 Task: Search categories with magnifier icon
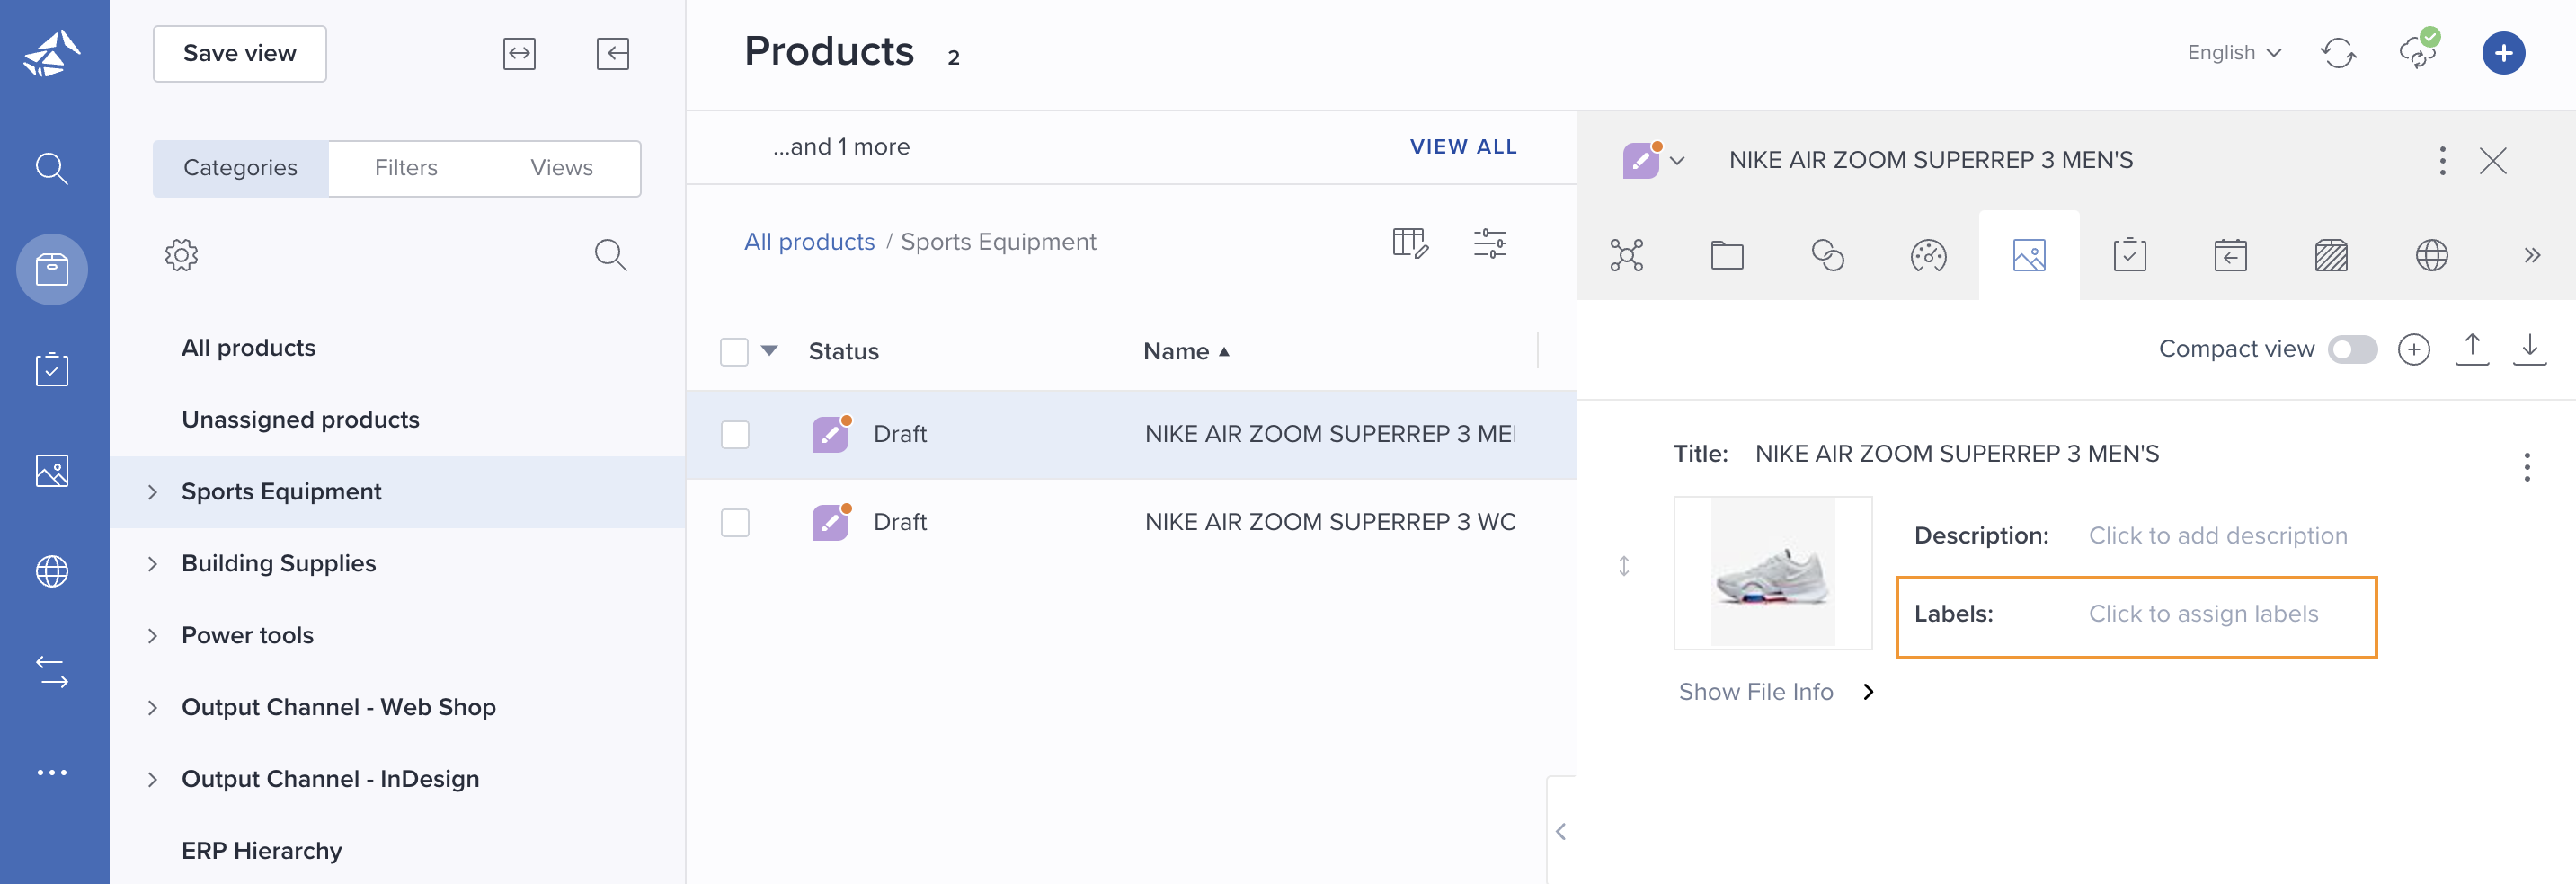[611, 255]
